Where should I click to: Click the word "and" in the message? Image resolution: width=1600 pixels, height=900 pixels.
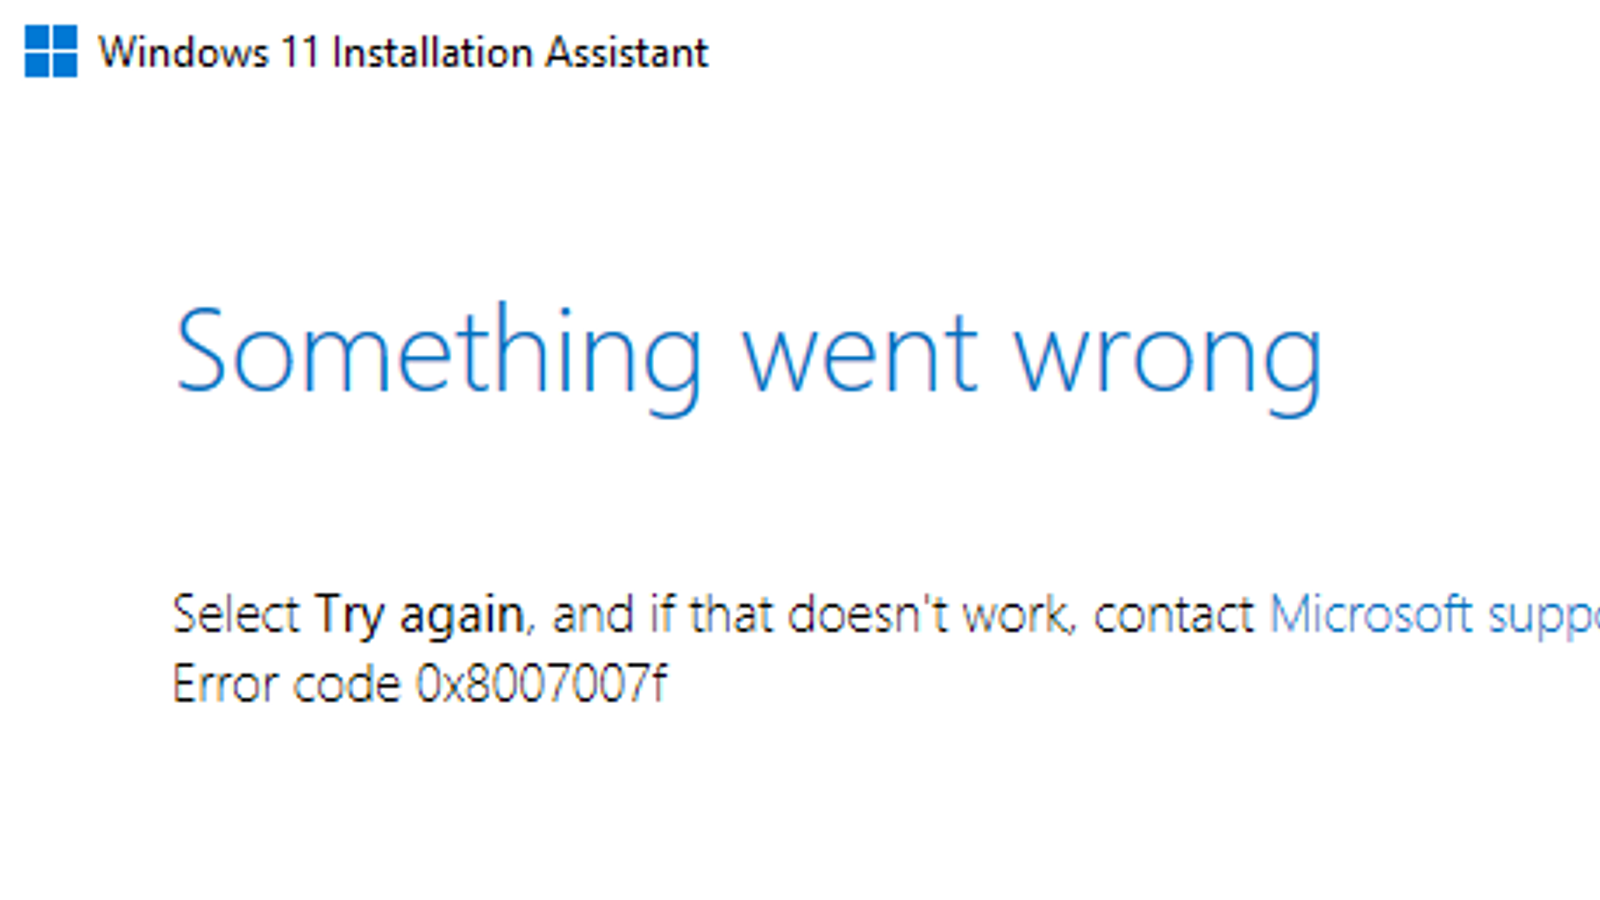coord(593,614)
